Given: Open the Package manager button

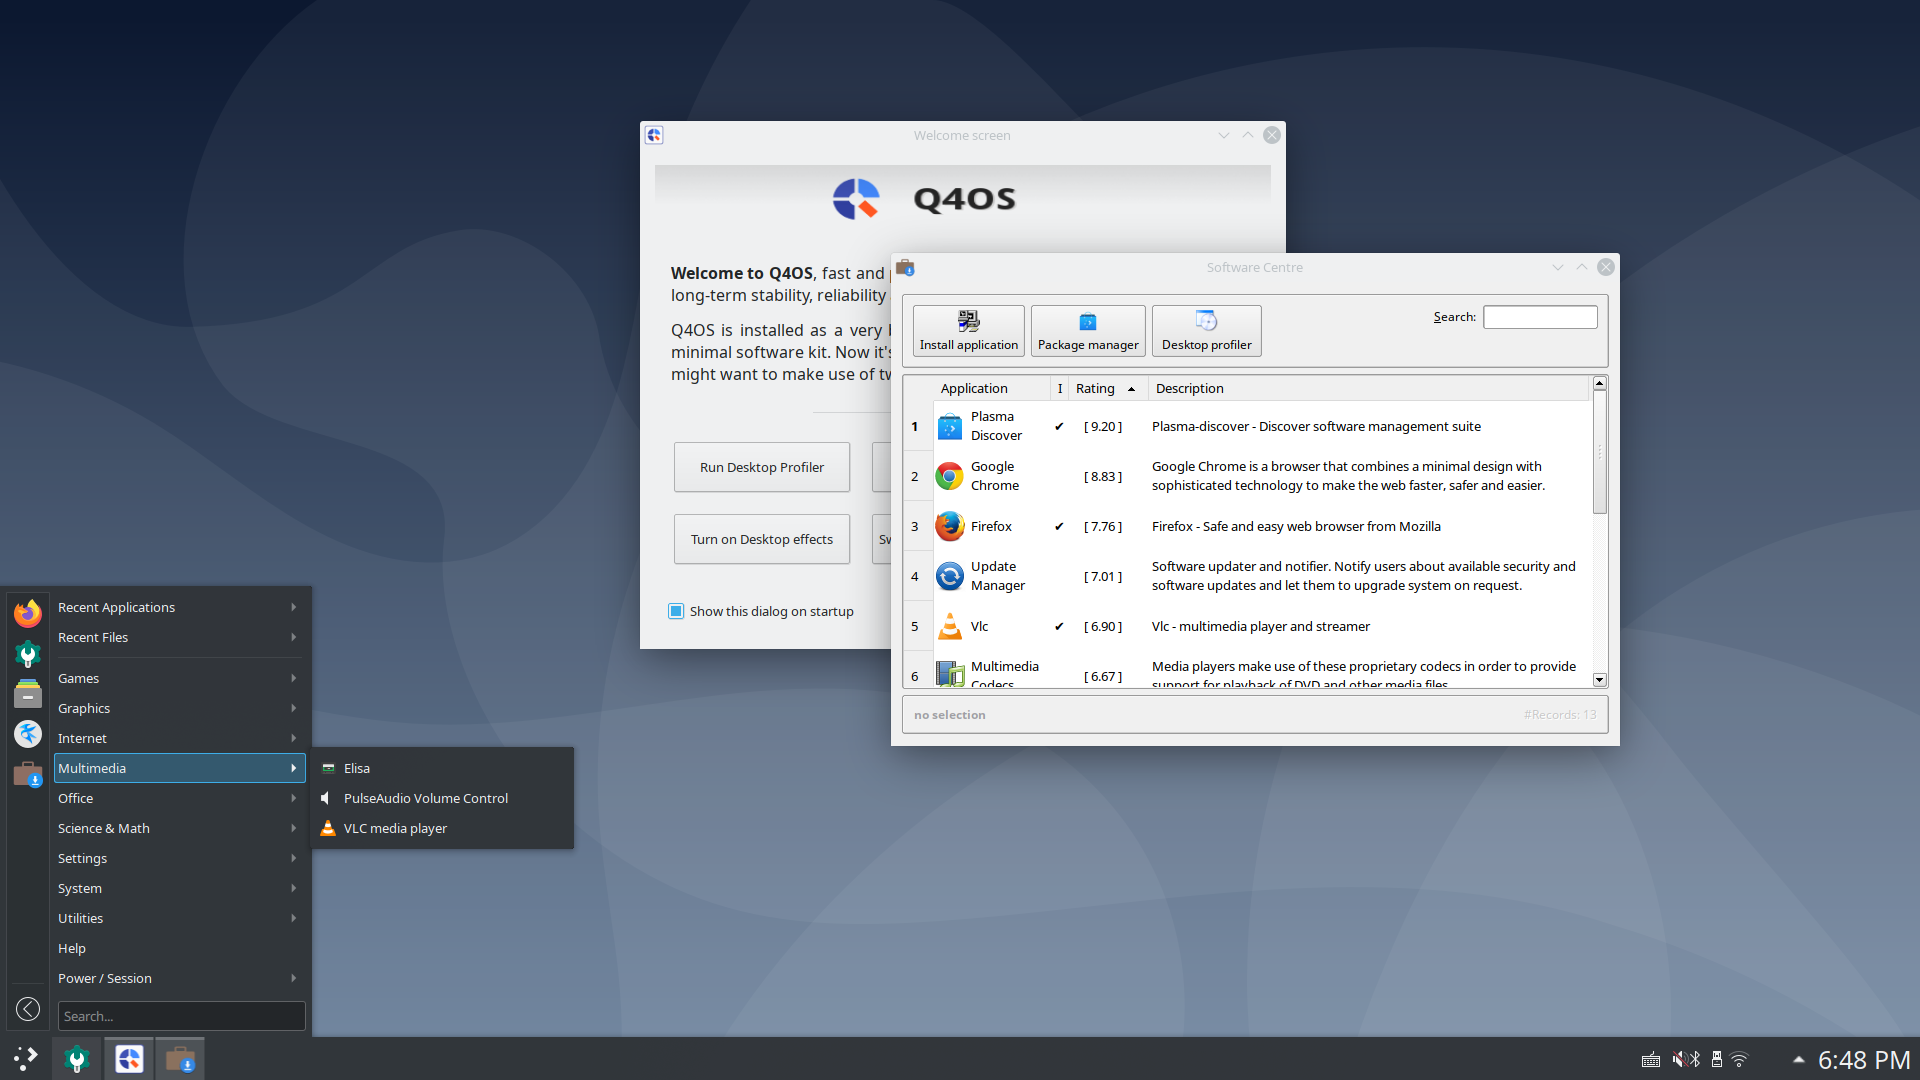Looking at the screenshot, I should coord(1088,331).
